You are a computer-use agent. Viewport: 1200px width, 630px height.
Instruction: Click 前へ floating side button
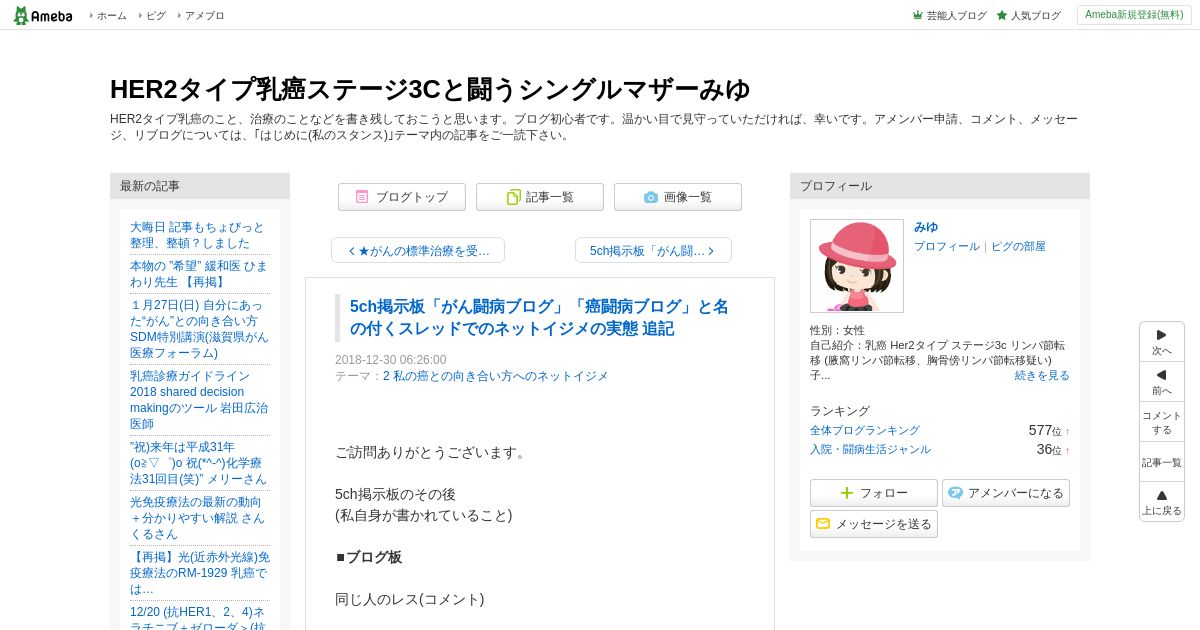tap(1162, 382)
